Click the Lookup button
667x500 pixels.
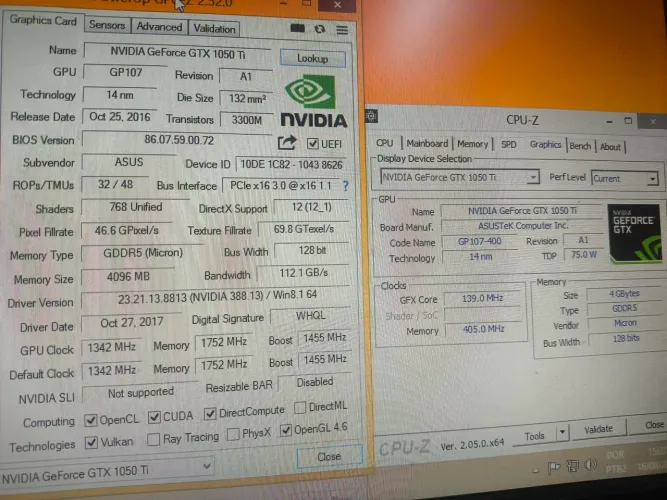click(x=313, y=59)
